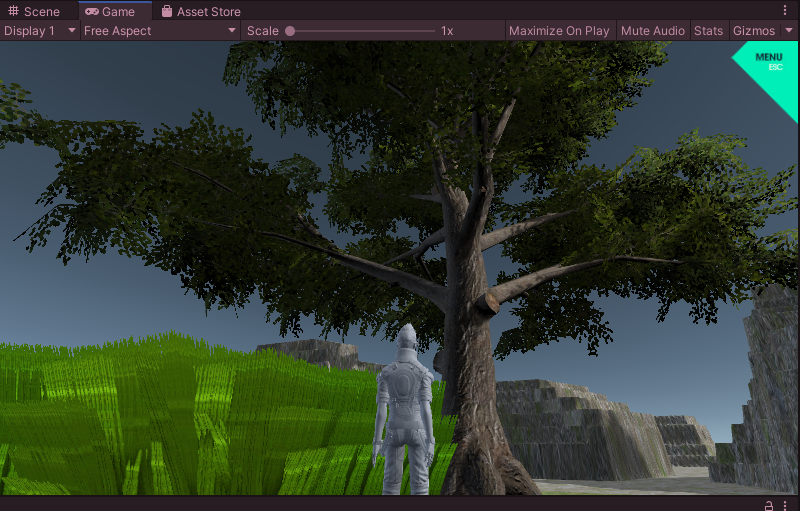This screenshot has width=800, height=511.
Task: Toggle Gizmos in Game view
Action: [x=754, y=31]
